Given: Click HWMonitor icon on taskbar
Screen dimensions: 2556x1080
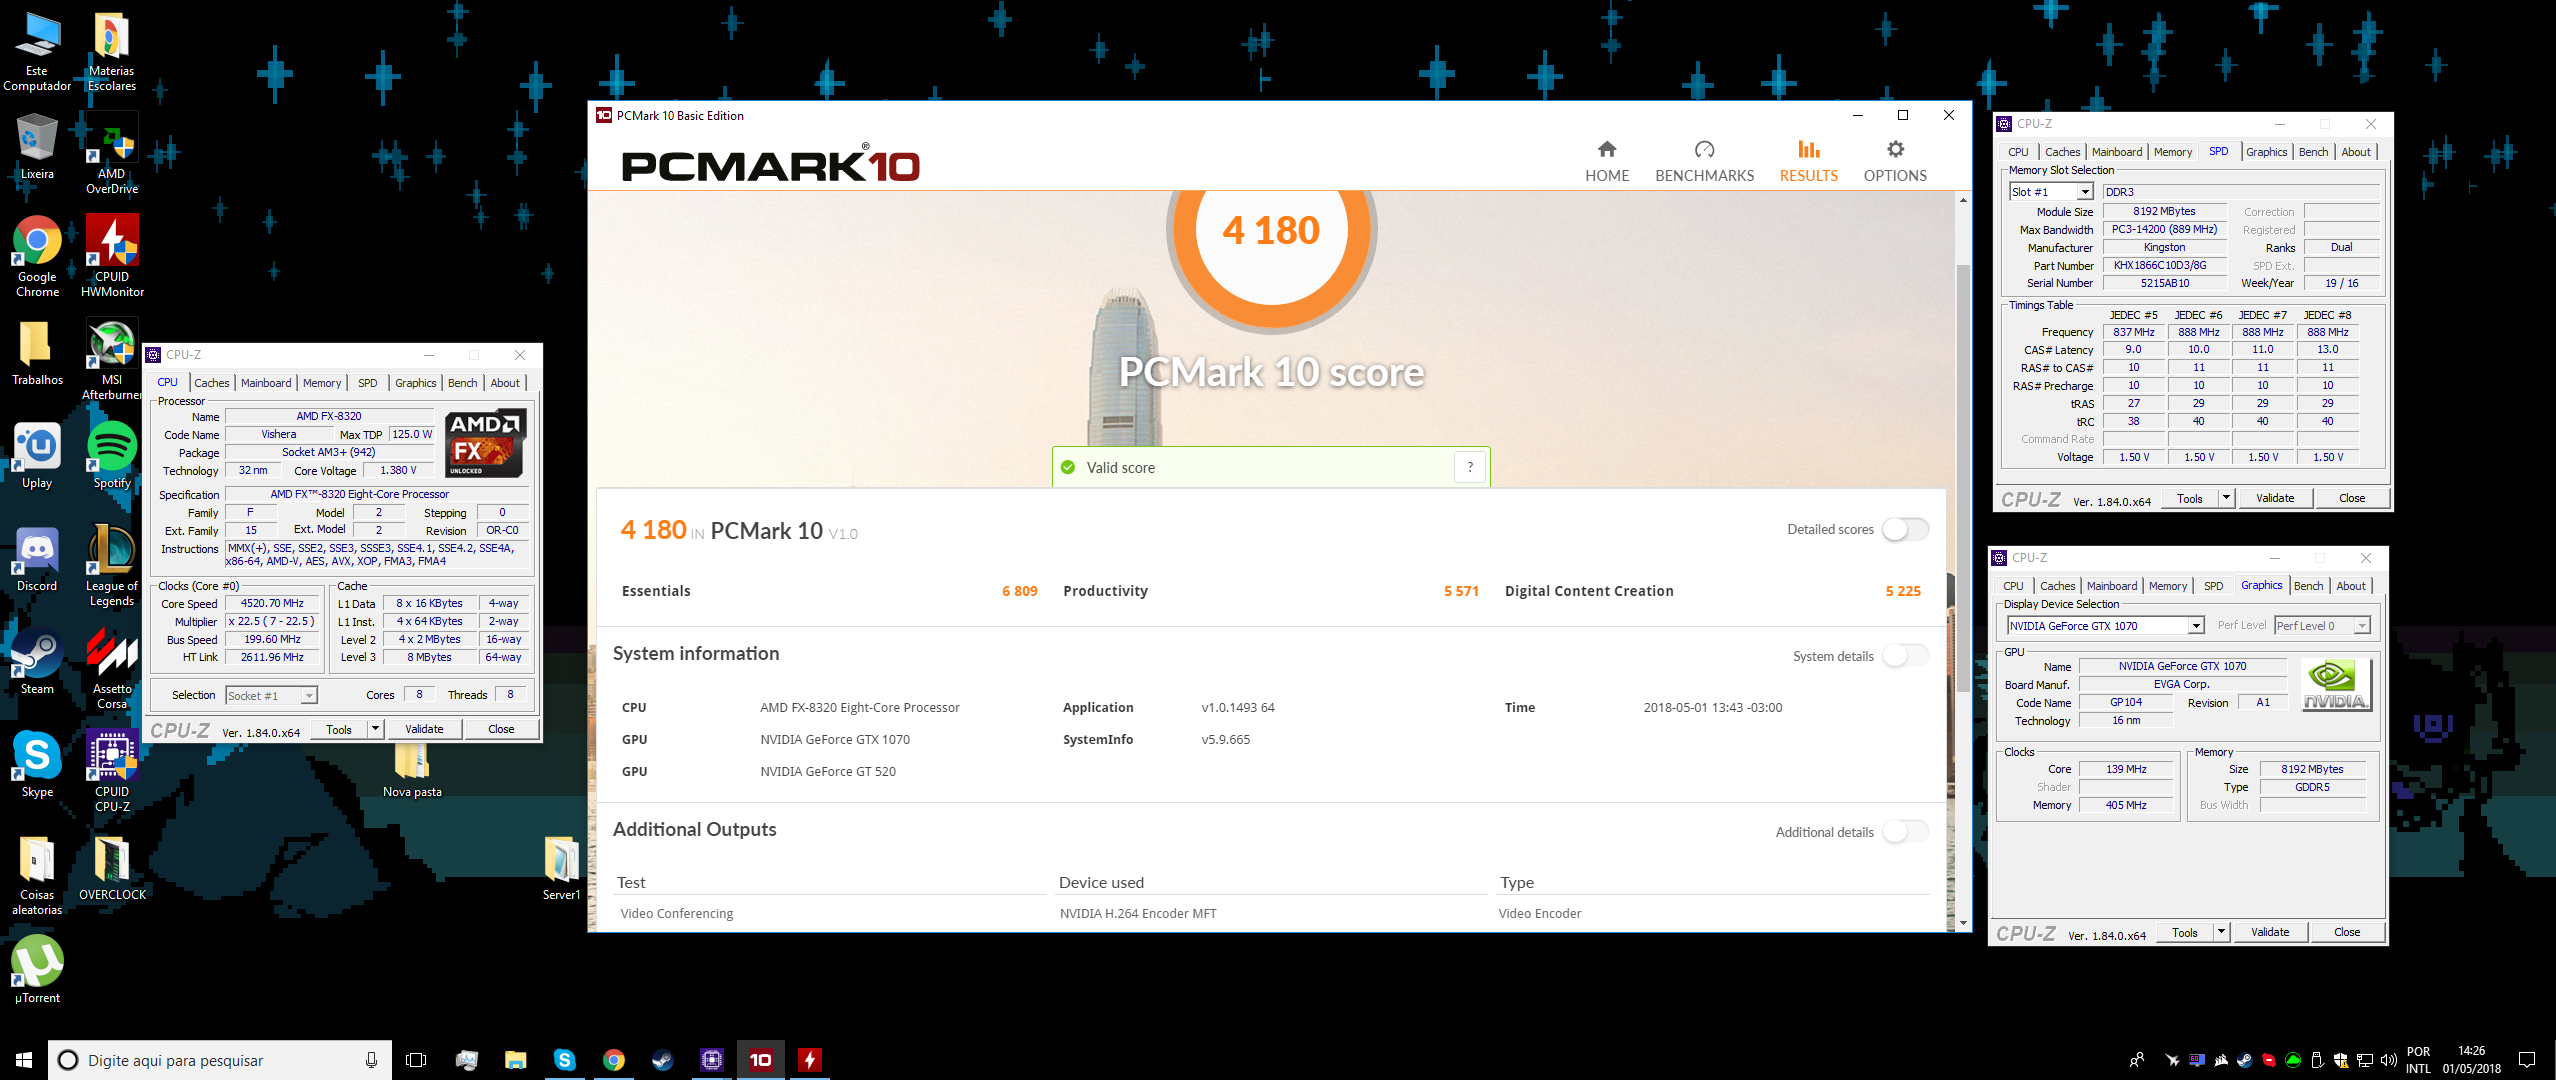Looking at the screenshot, I should point(810,1060).
